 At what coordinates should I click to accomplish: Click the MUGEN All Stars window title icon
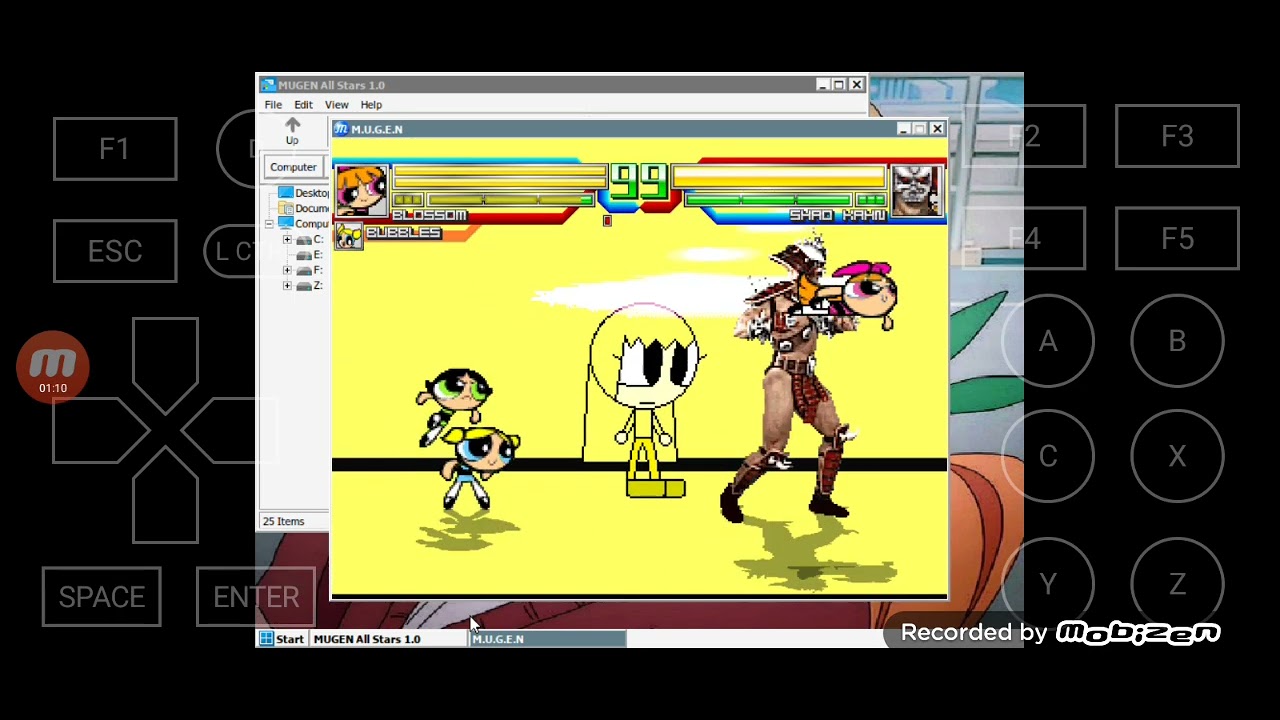pyautogui.click(x=268, y=85)
